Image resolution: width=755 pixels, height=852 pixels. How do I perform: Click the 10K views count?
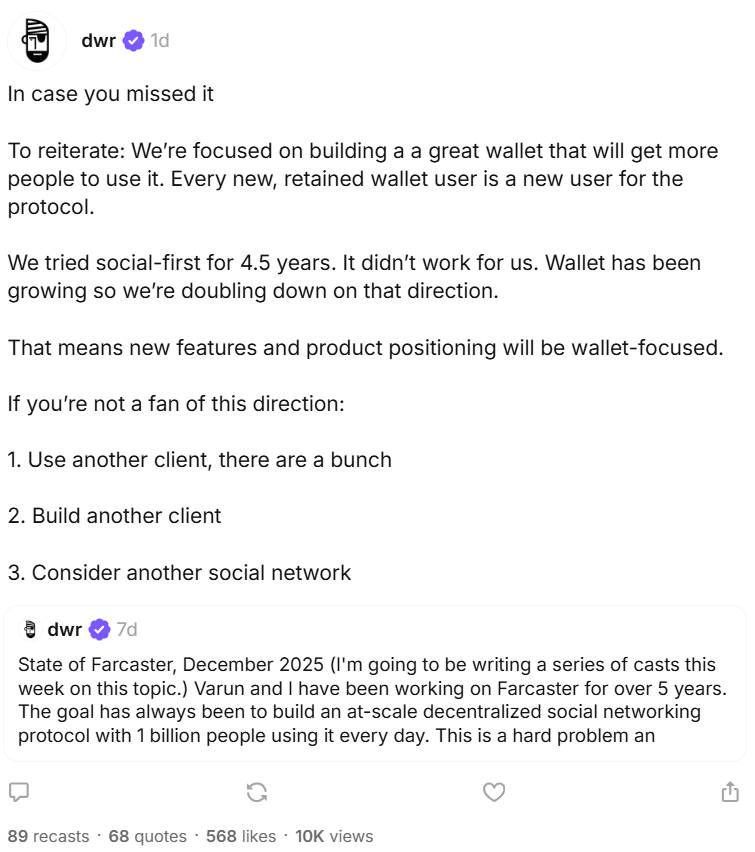(334, 836)
